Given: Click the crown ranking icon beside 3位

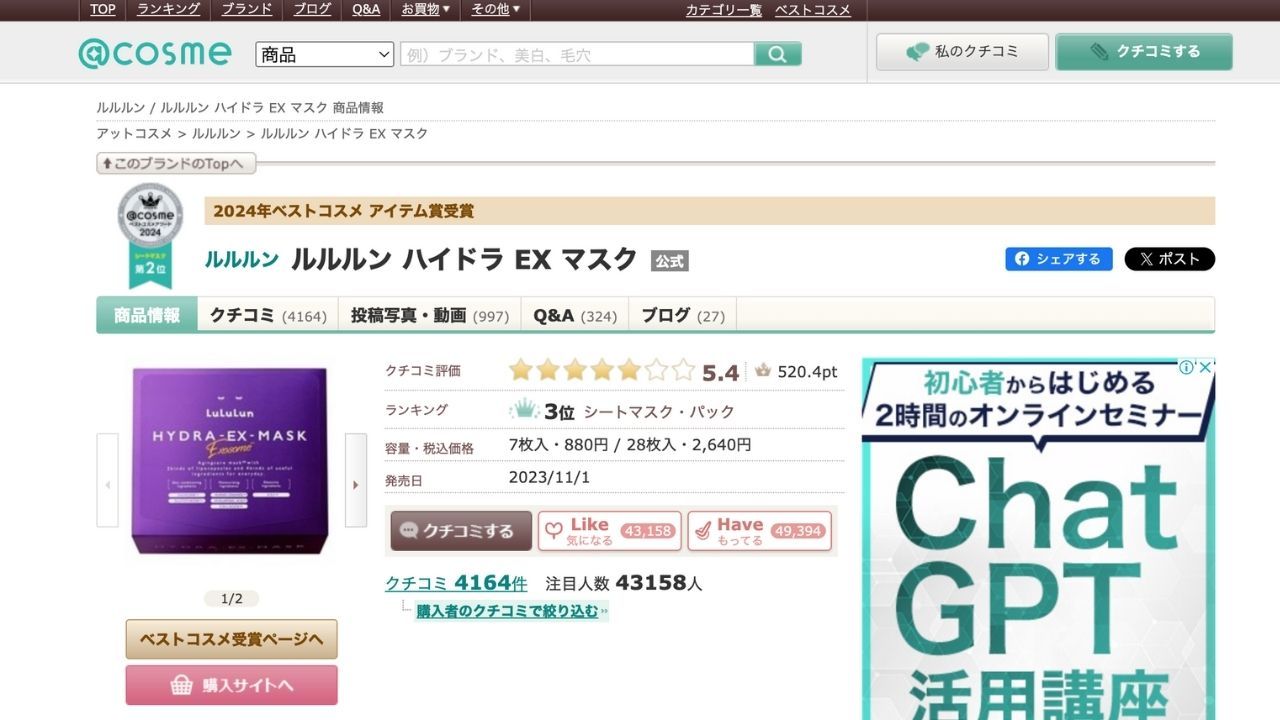Looking at the screenshot, I should (x=524, y=410).
